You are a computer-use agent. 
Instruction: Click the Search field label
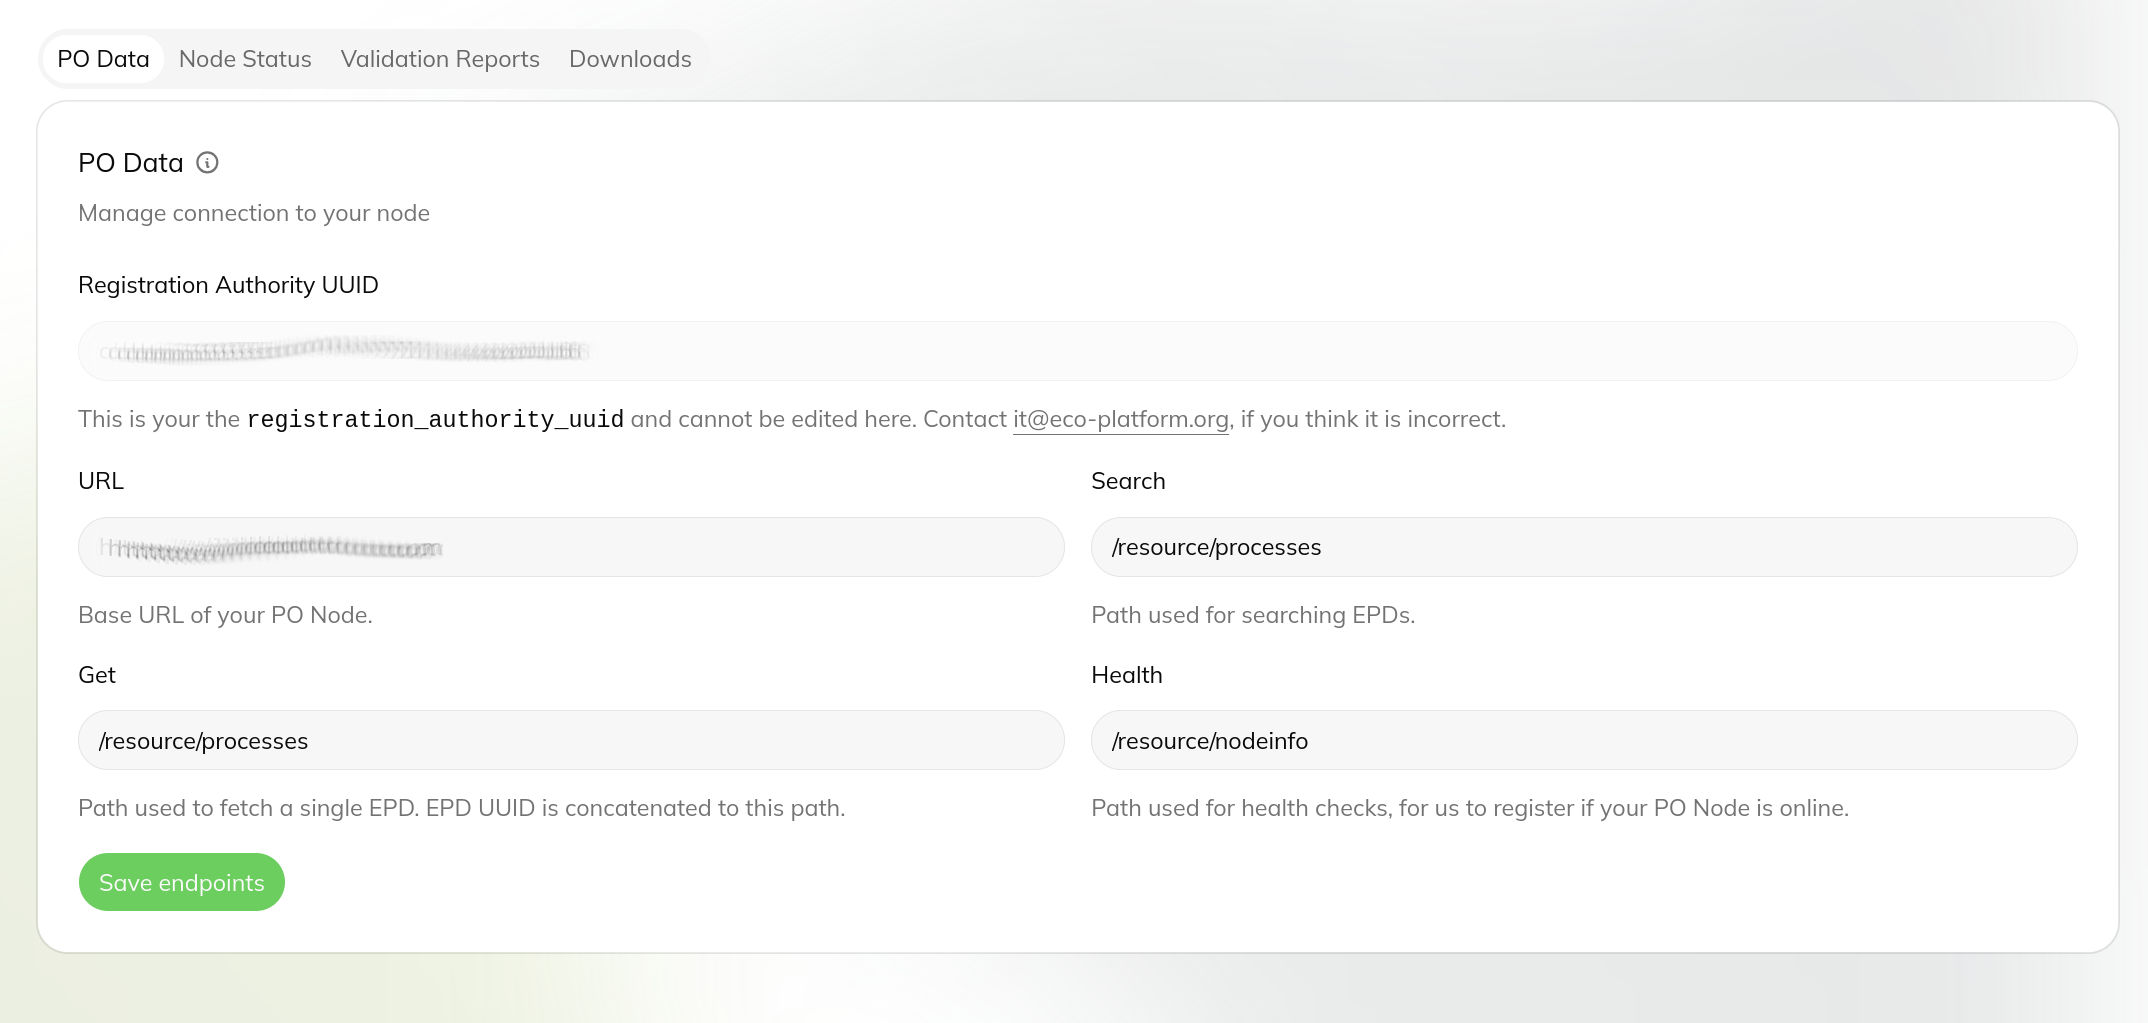1128,481
